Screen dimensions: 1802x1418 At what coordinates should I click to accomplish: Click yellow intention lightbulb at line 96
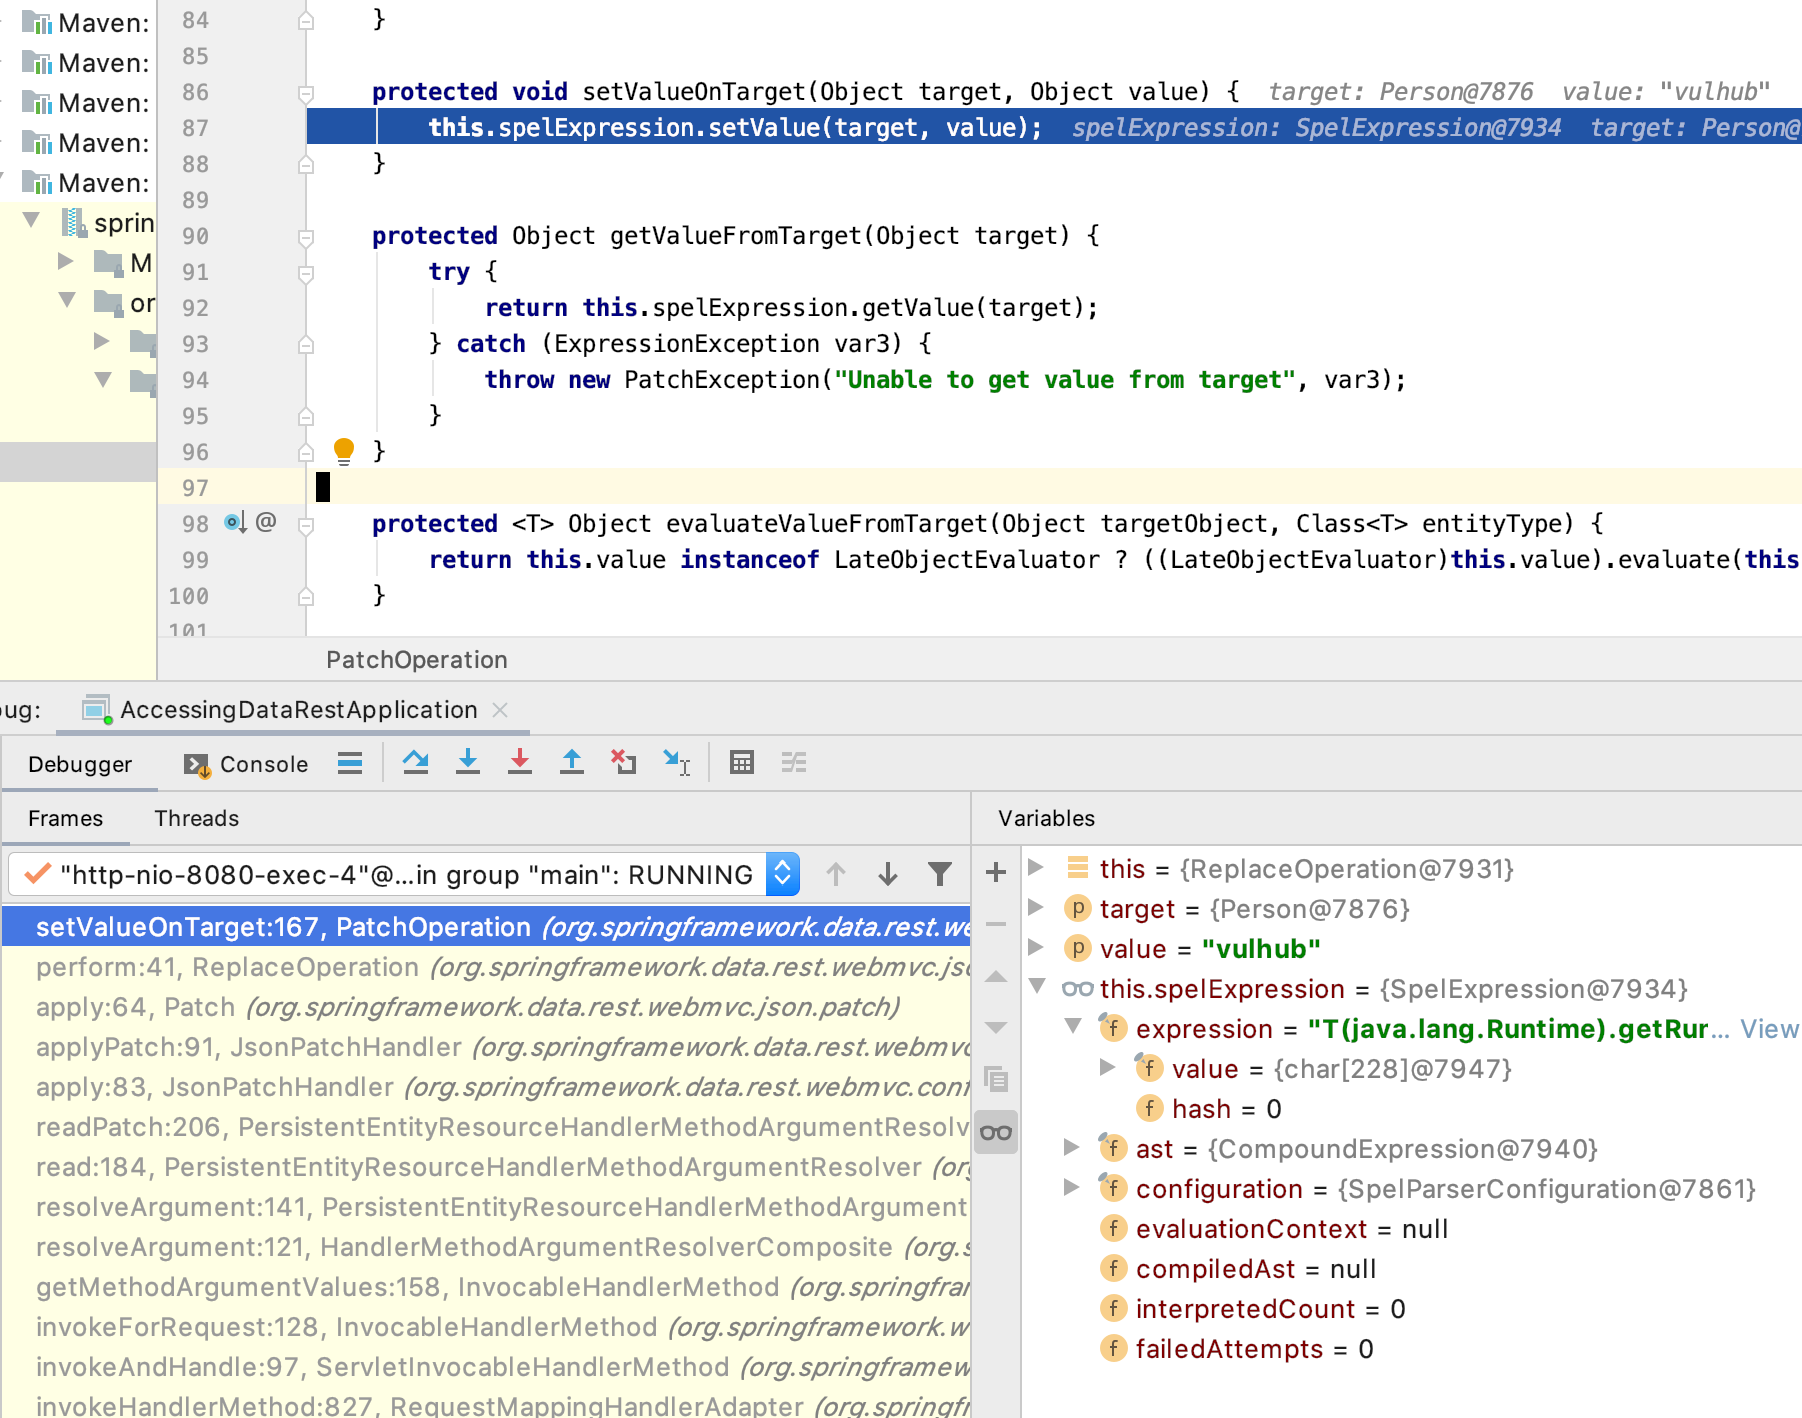344,451
